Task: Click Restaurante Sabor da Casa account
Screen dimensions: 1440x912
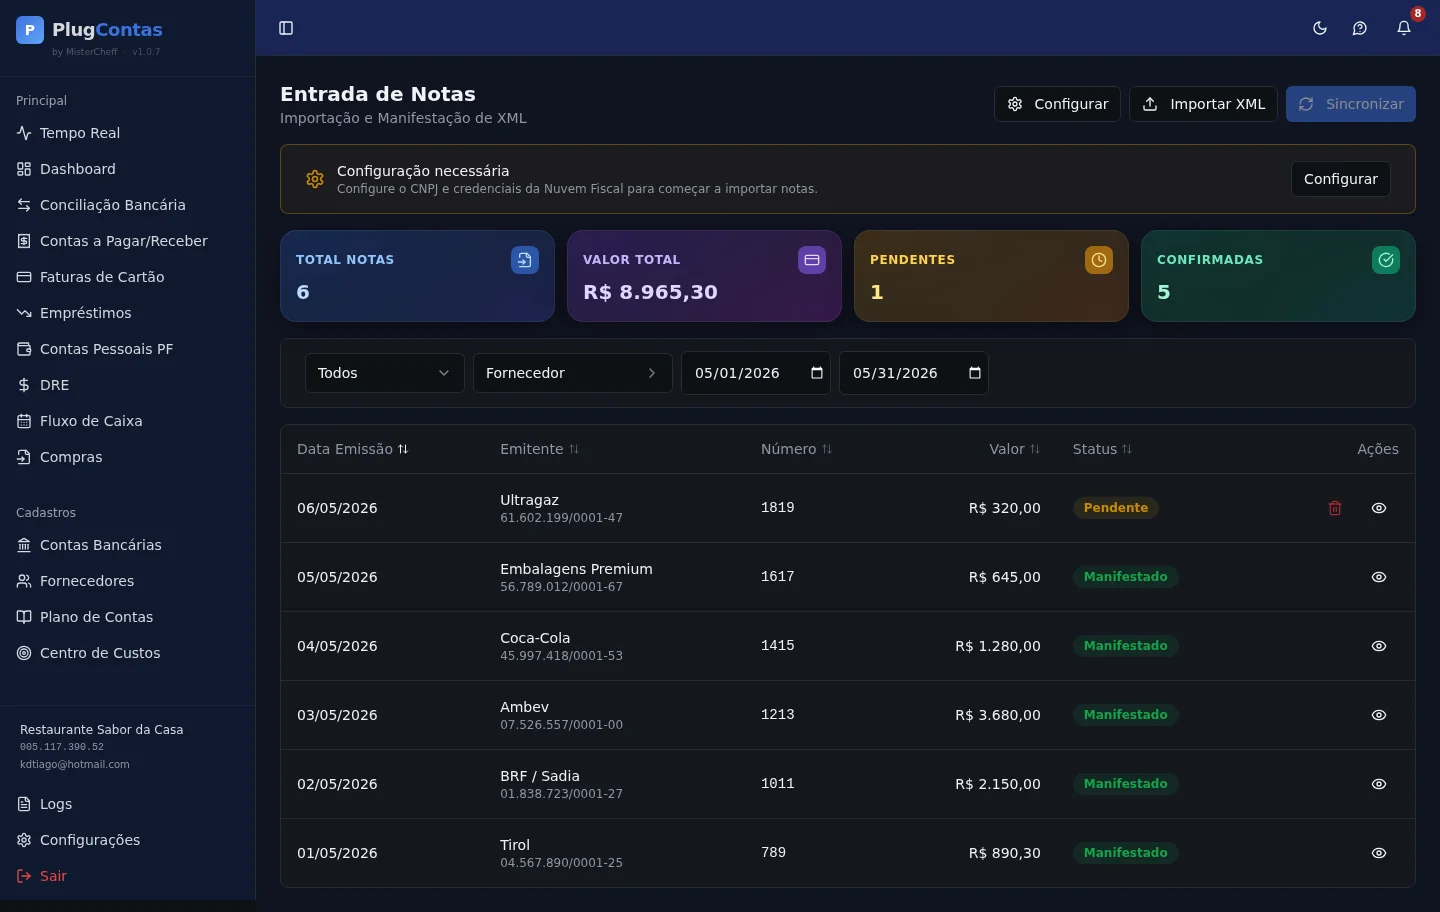Action: tap(102, 730)
